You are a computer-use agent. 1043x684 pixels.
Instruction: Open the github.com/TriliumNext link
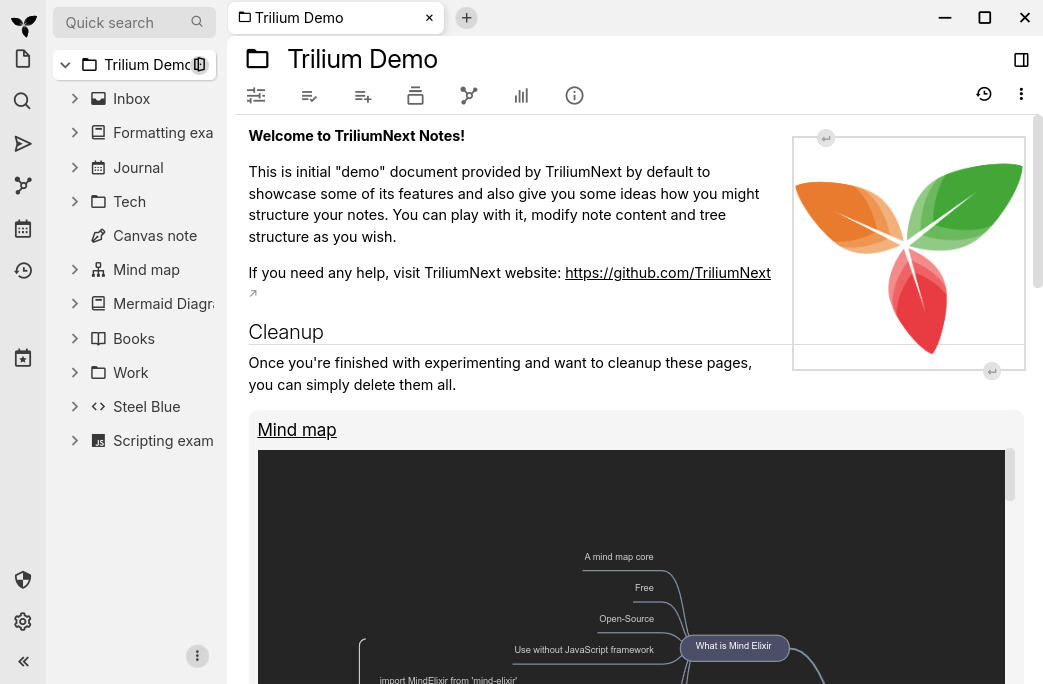(667, 273)
